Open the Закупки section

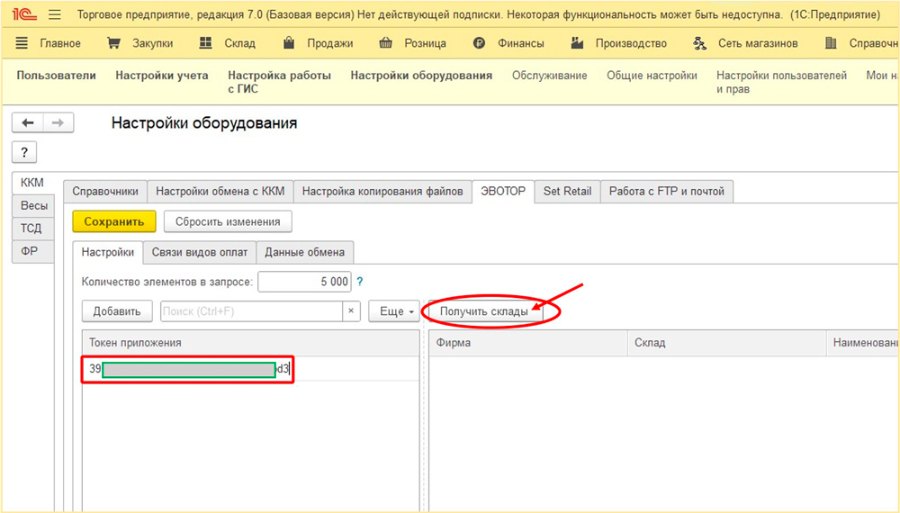click(x=140, y=43)
